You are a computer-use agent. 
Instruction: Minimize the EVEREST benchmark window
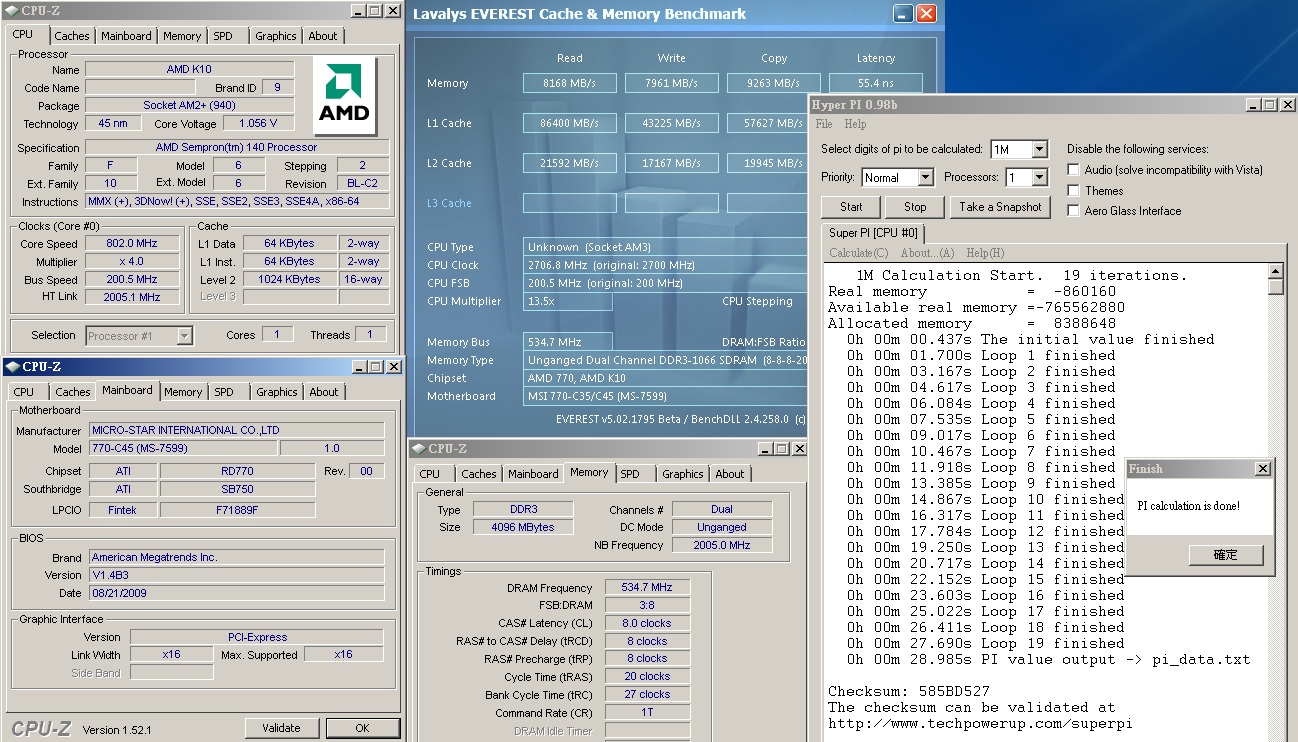point(903,14)
